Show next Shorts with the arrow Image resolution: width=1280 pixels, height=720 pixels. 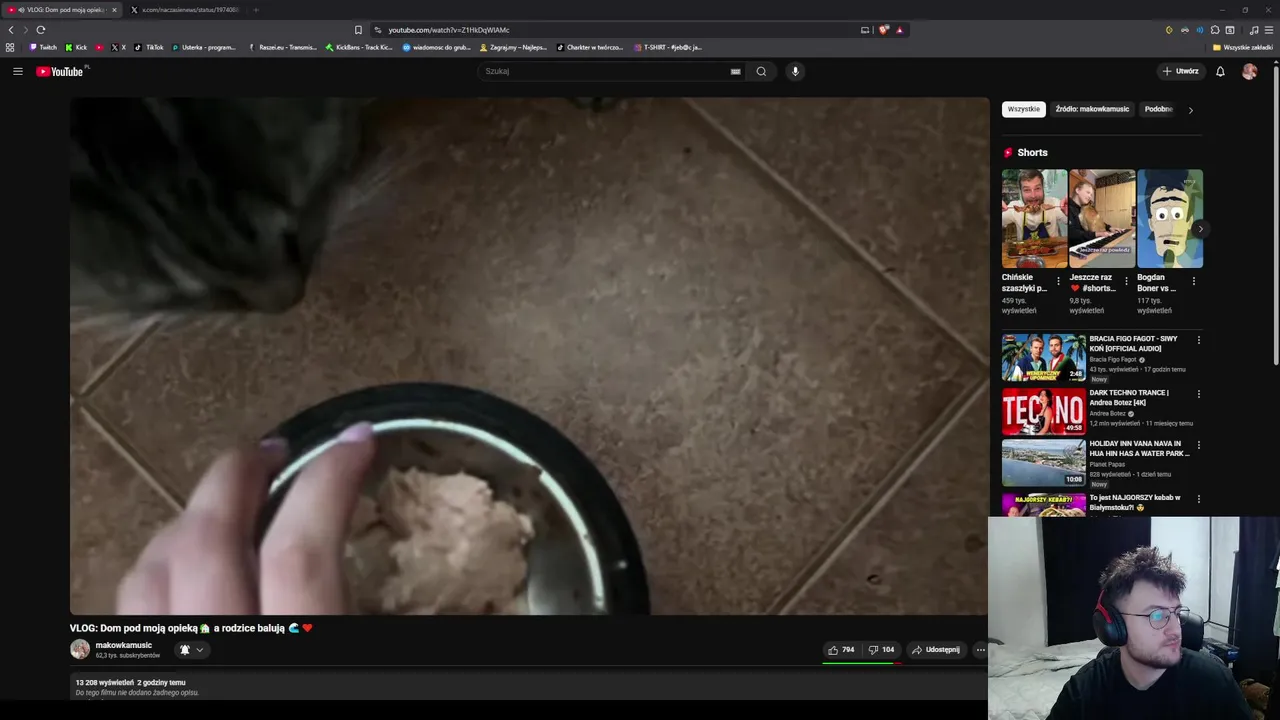click(1200, 229)
